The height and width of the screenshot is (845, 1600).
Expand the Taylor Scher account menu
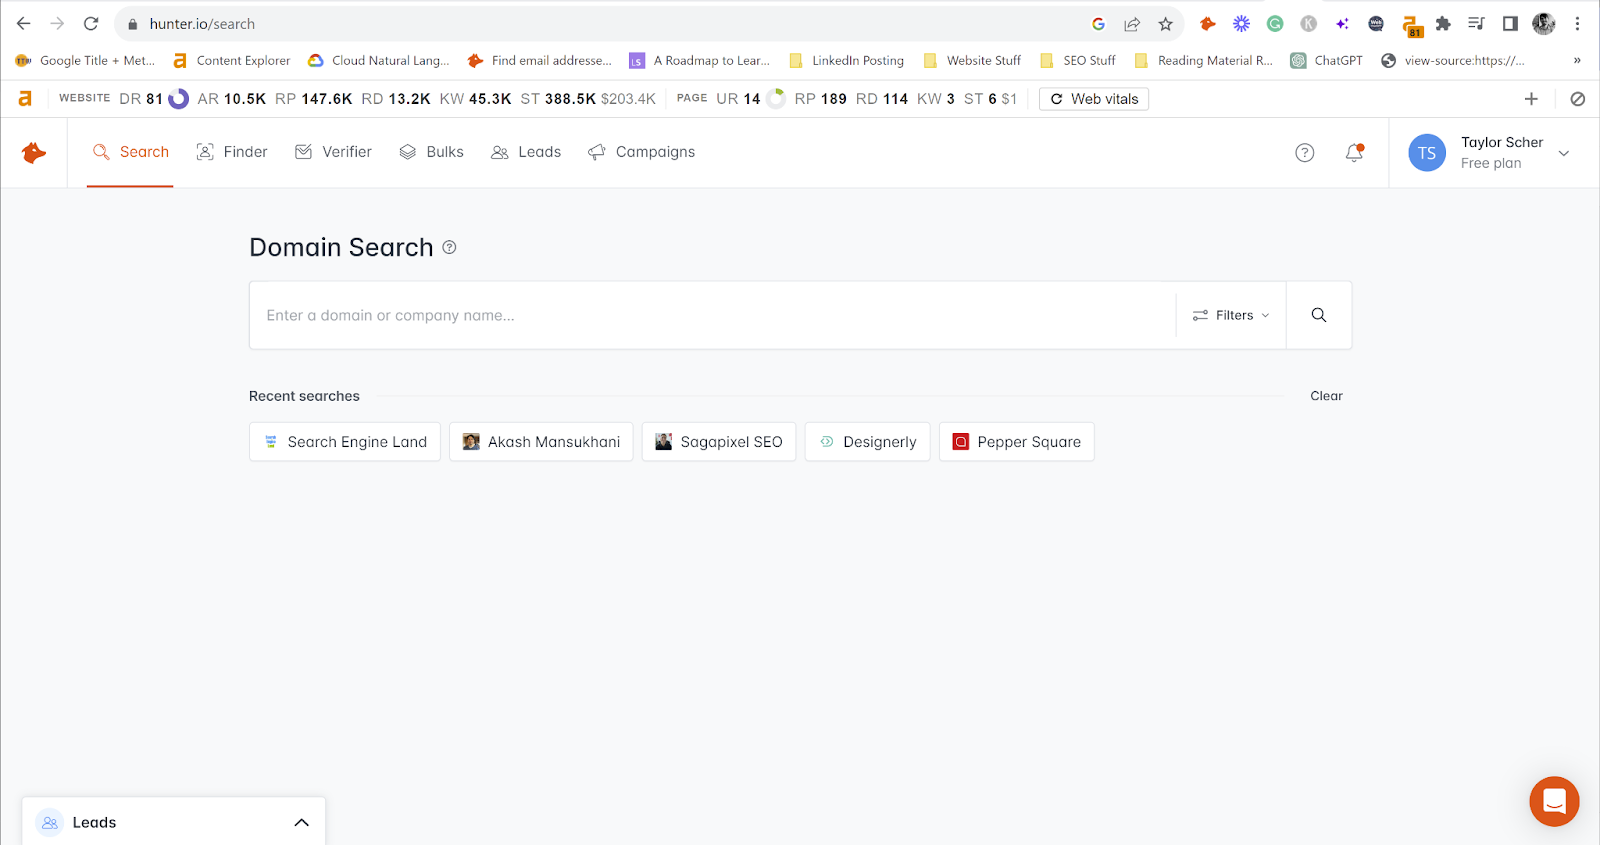[x=1564, y=153]
